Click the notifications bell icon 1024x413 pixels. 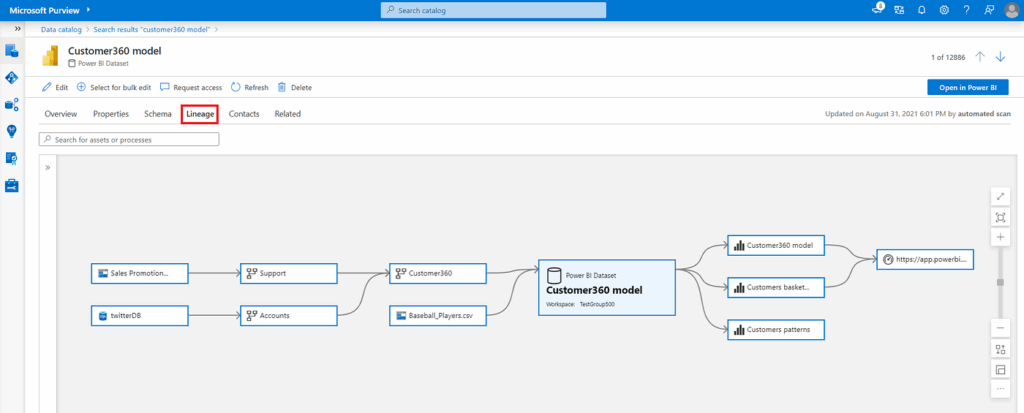pos(921,10)
